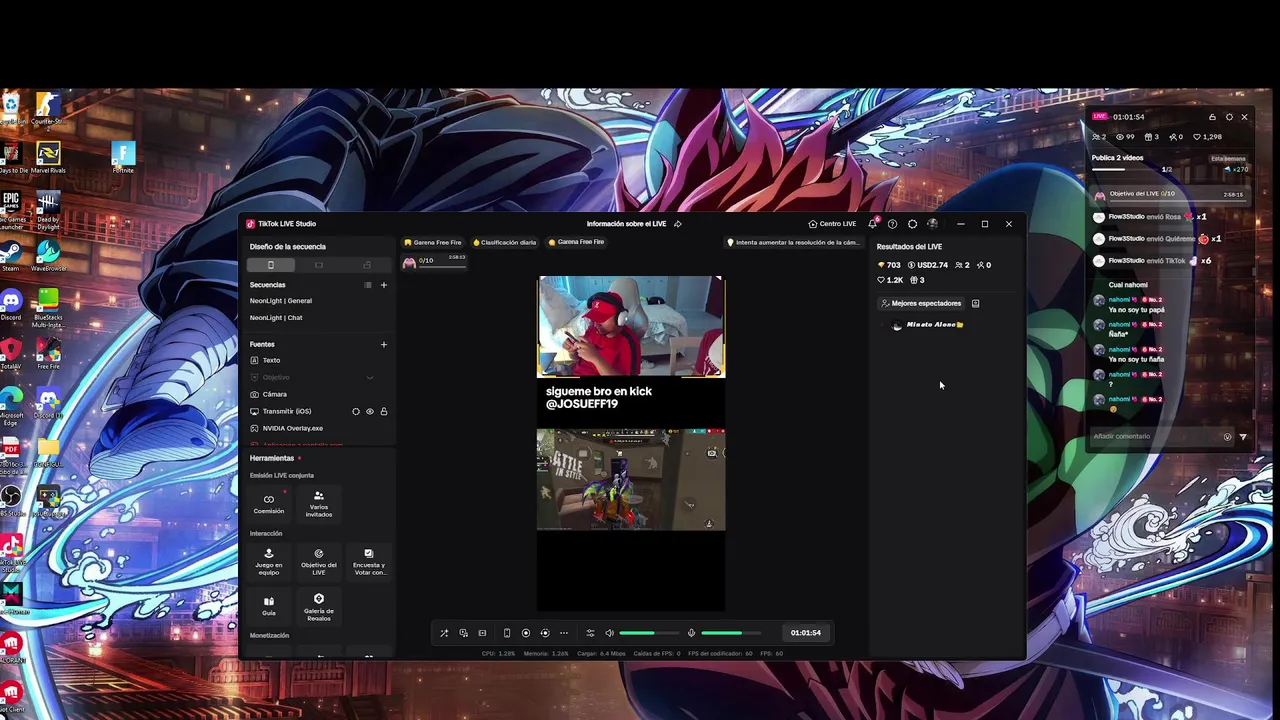1280x720 pixels.
Task: Click the 1.2K likes stat
Action: pos(890,280)
